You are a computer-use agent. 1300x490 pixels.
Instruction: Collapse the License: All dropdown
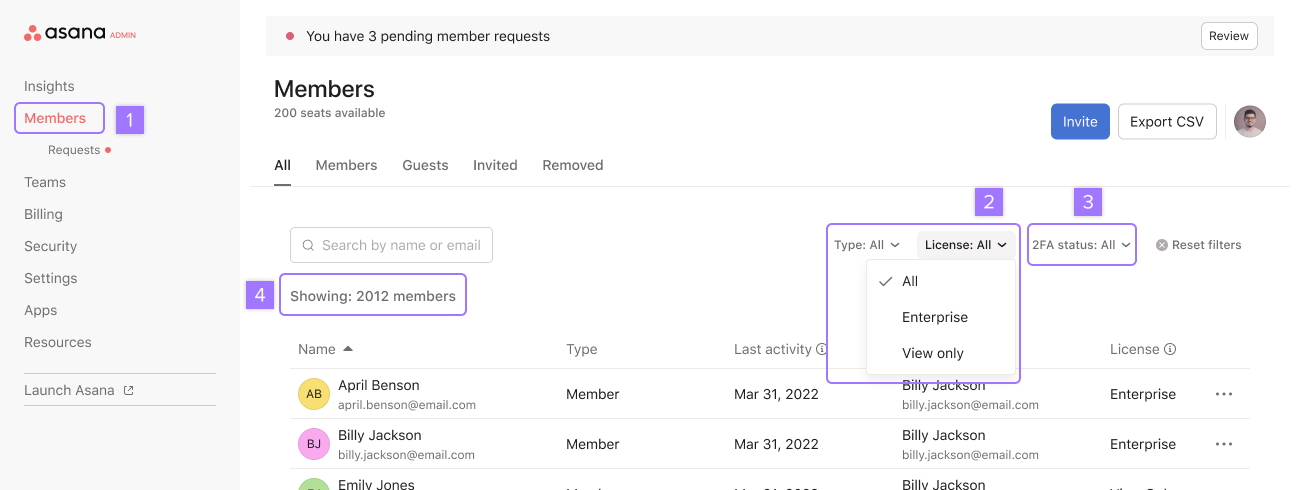[x=965, y=245]
